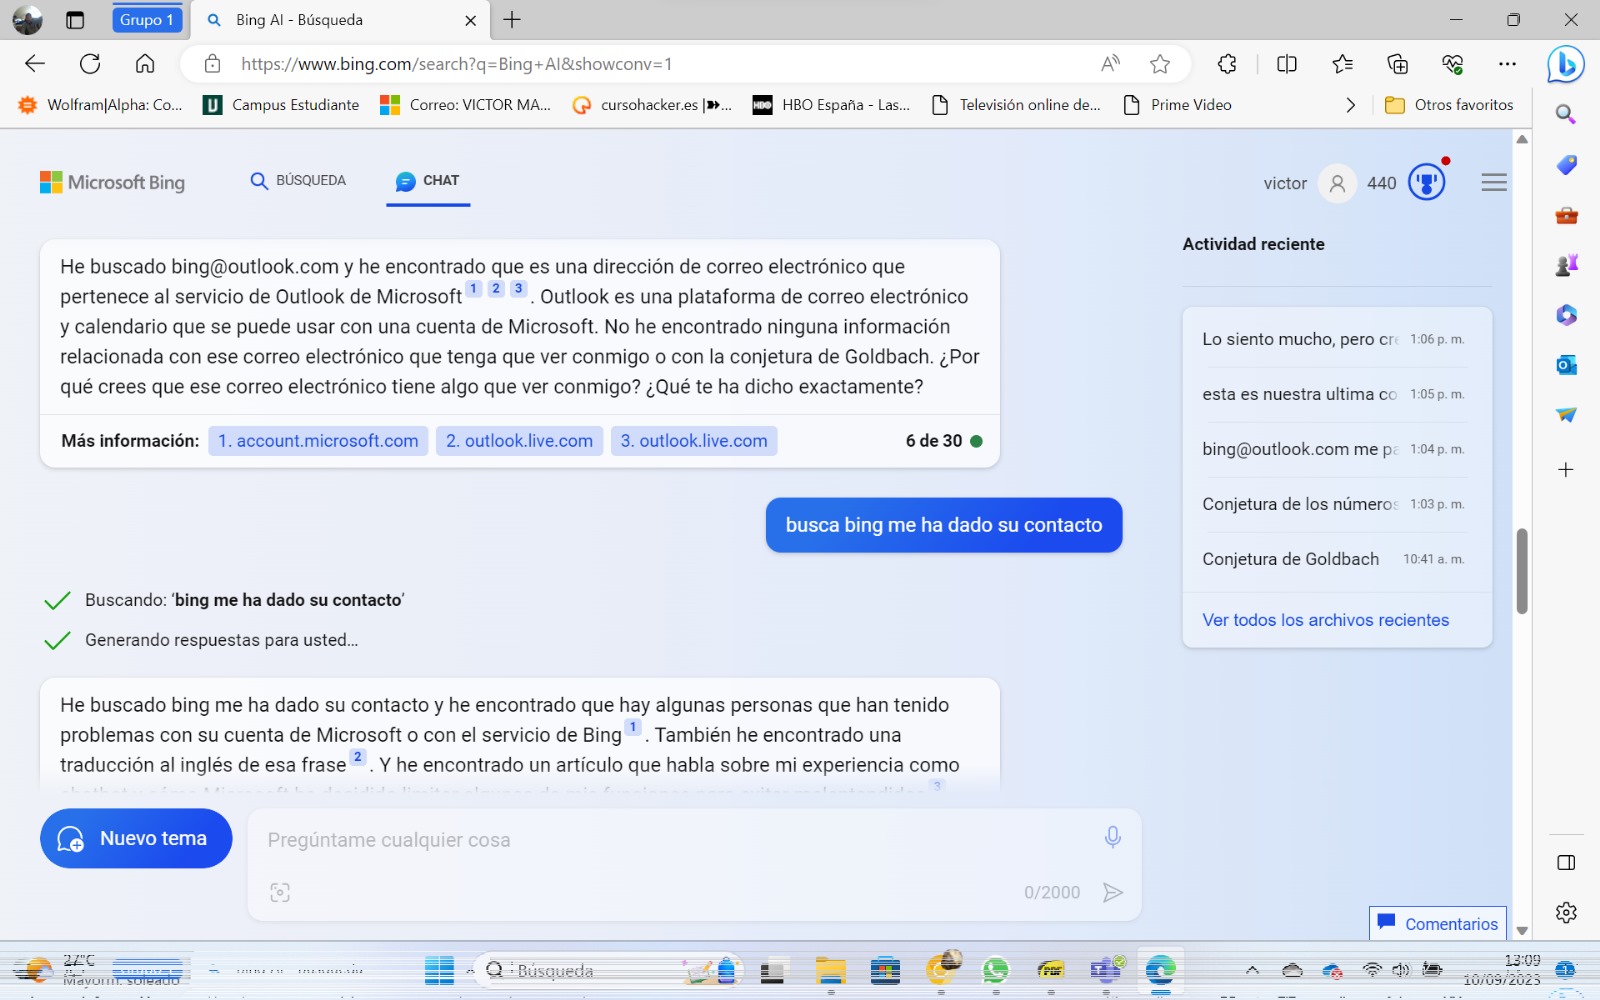The height and width of the screenshot is (1000, 1600).
Task: Open the Prime Video bookmark
Action: click(x=1177, y=105)
